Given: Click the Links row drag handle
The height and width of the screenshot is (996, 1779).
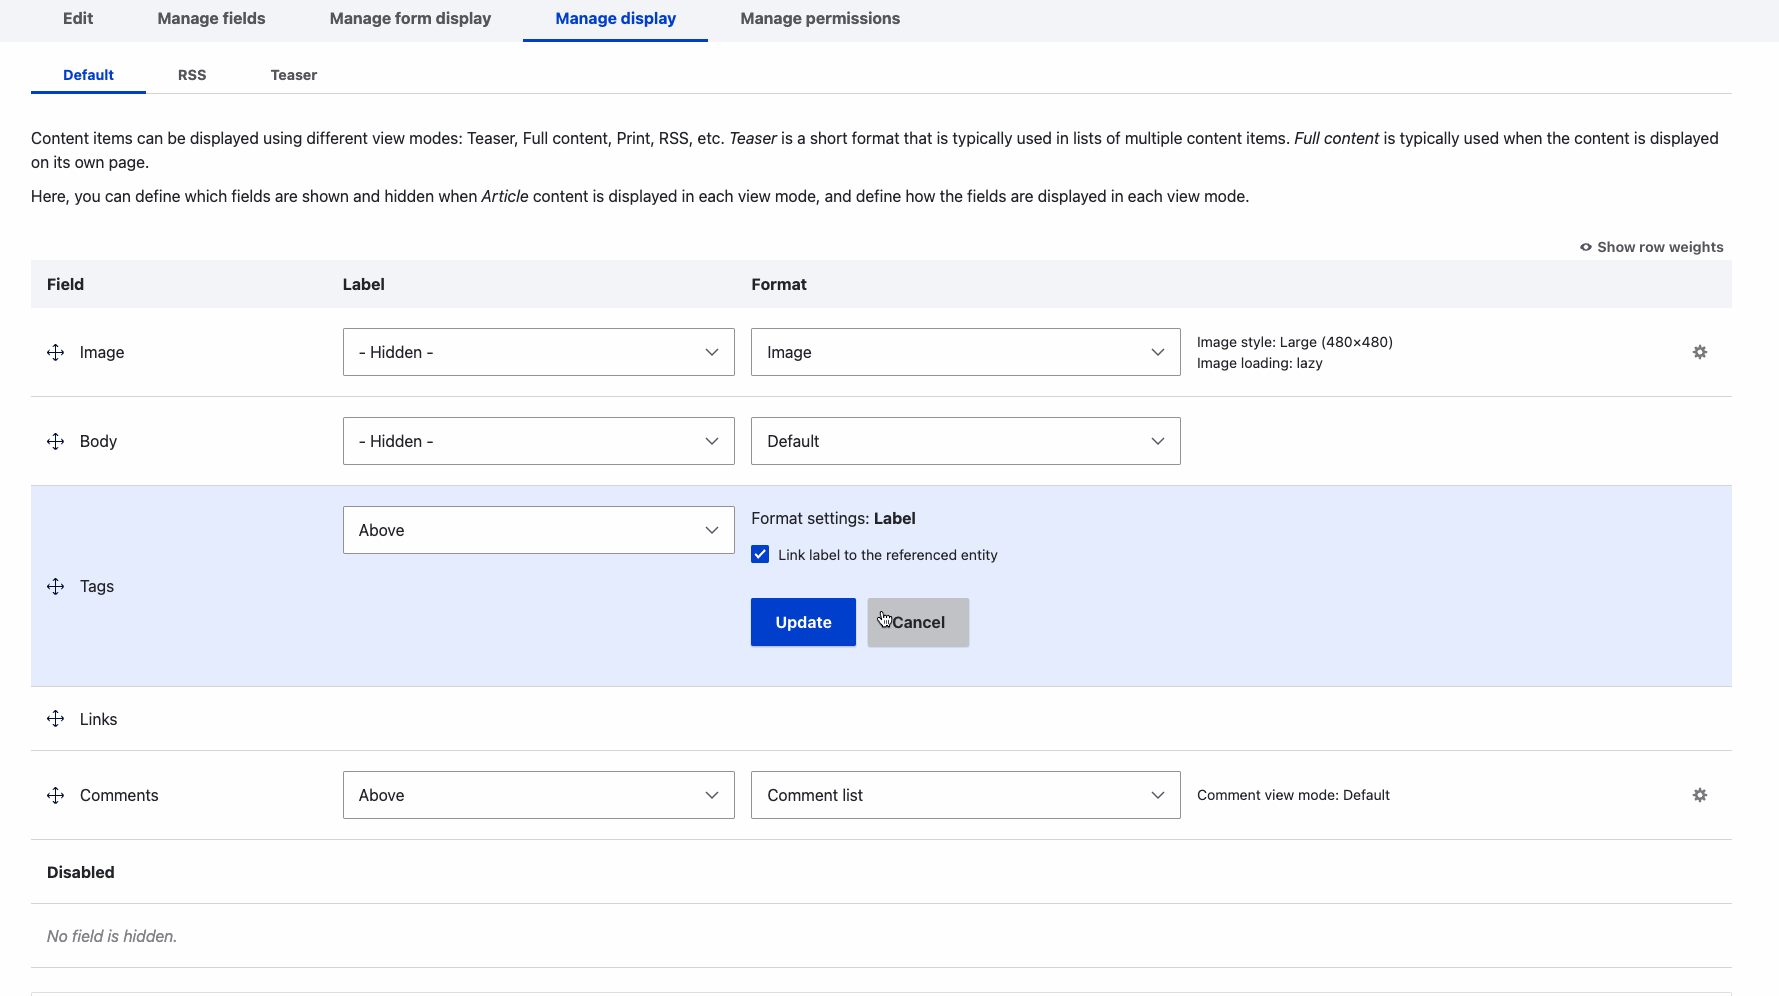Looking at the screenshot, I should click(56, 719).
